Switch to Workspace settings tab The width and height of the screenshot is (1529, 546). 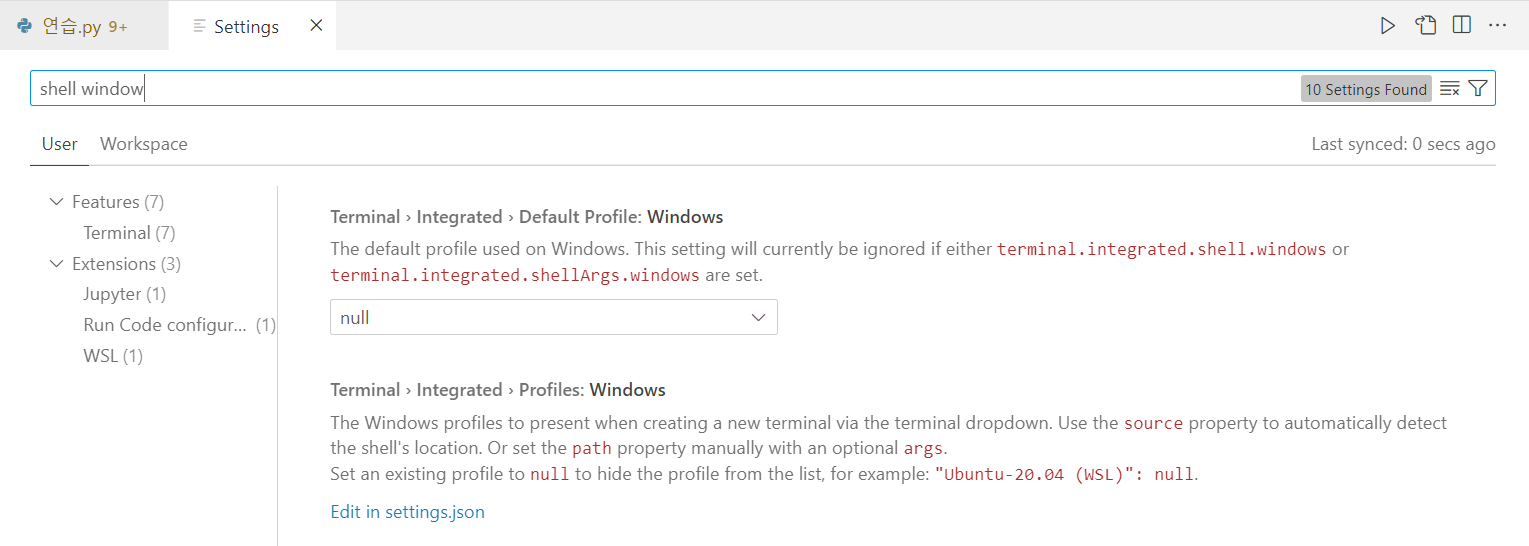(x=143, y=144)
